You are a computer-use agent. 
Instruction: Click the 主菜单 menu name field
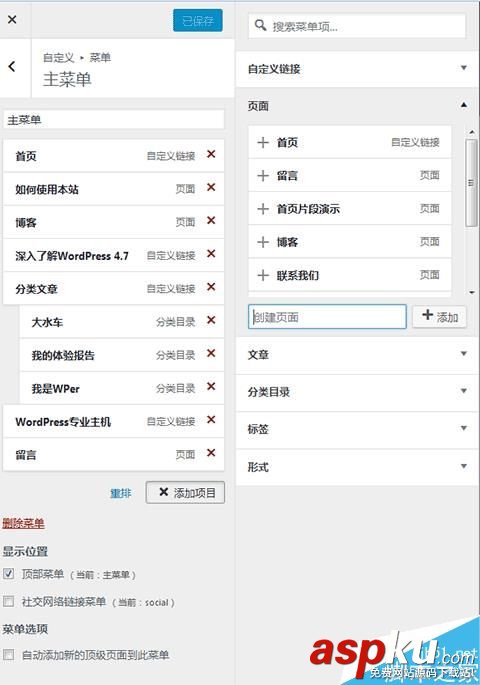tap(114, 119)
